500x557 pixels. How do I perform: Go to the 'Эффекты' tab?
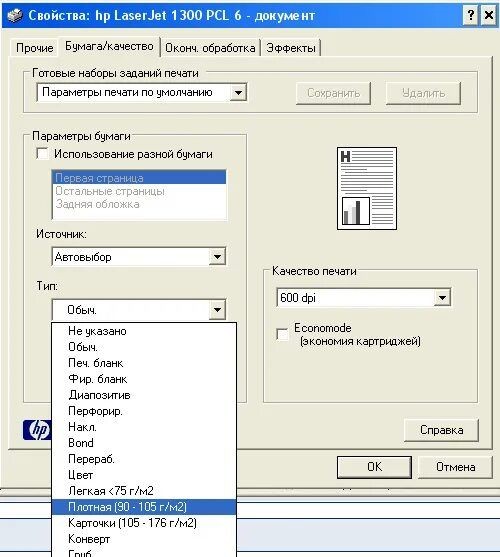pos(291,48)
